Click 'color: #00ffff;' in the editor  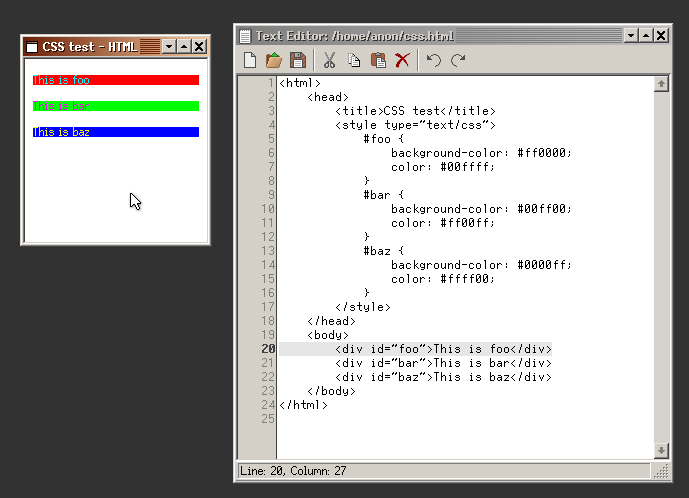click(x=443, y=167)
